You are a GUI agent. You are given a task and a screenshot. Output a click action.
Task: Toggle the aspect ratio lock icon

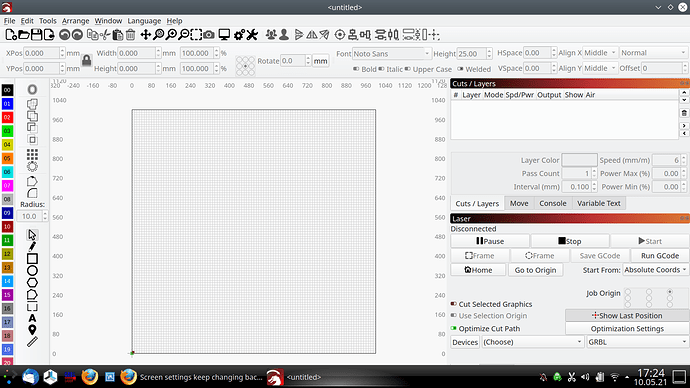tap(87, 60)
